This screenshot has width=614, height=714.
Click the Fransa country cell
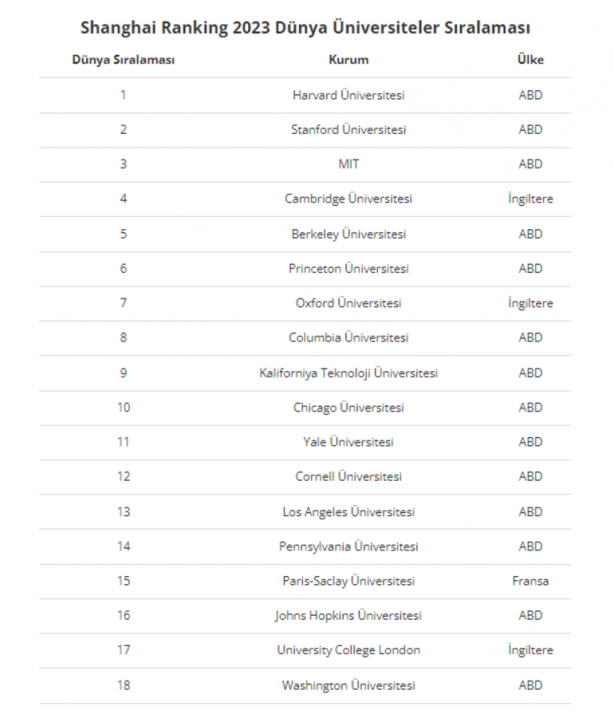(x=530, y=581)
